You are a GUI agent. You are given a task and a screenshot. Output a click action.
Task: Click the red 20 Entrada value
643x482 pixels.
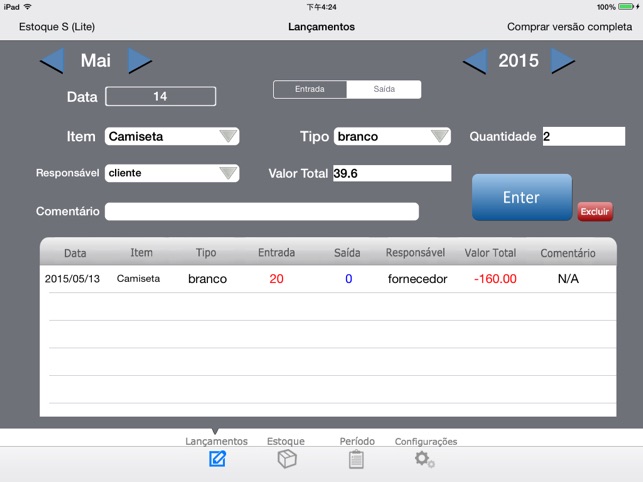276,279
